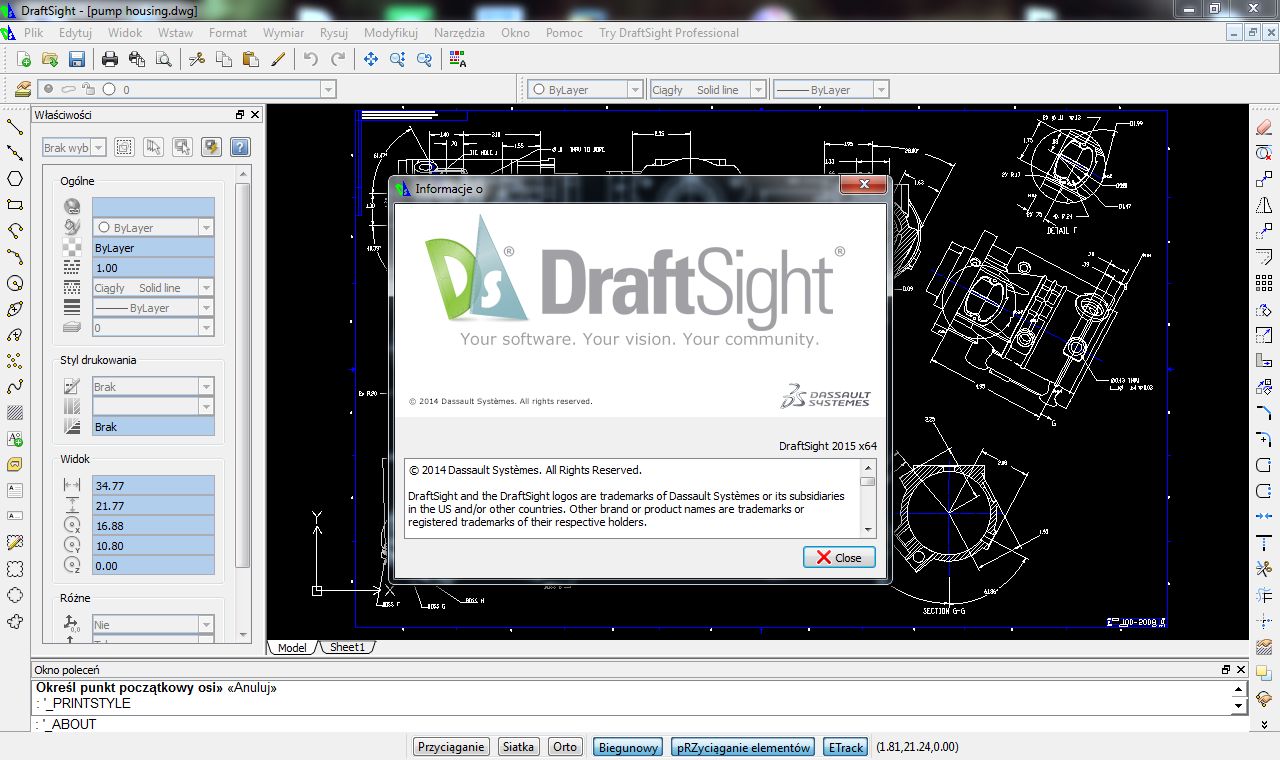1280x760 pixels.
Task: Select the Point tool in the left toolbar
Action: click(15, 361)
